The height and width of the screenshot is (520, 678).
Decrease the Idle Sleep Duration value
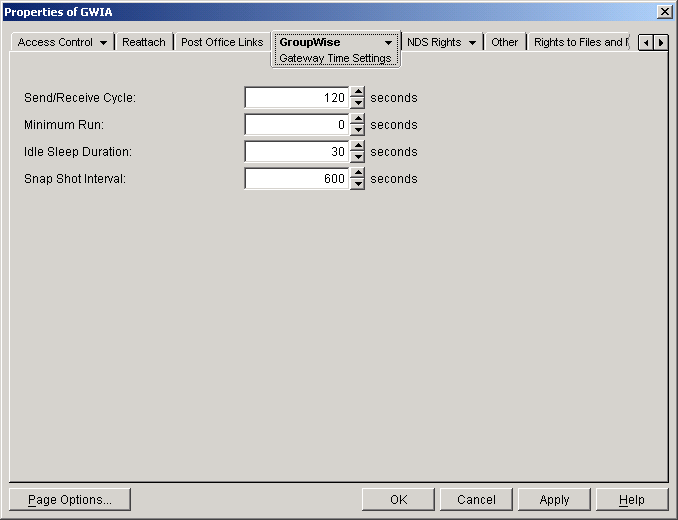pos(358,157)
